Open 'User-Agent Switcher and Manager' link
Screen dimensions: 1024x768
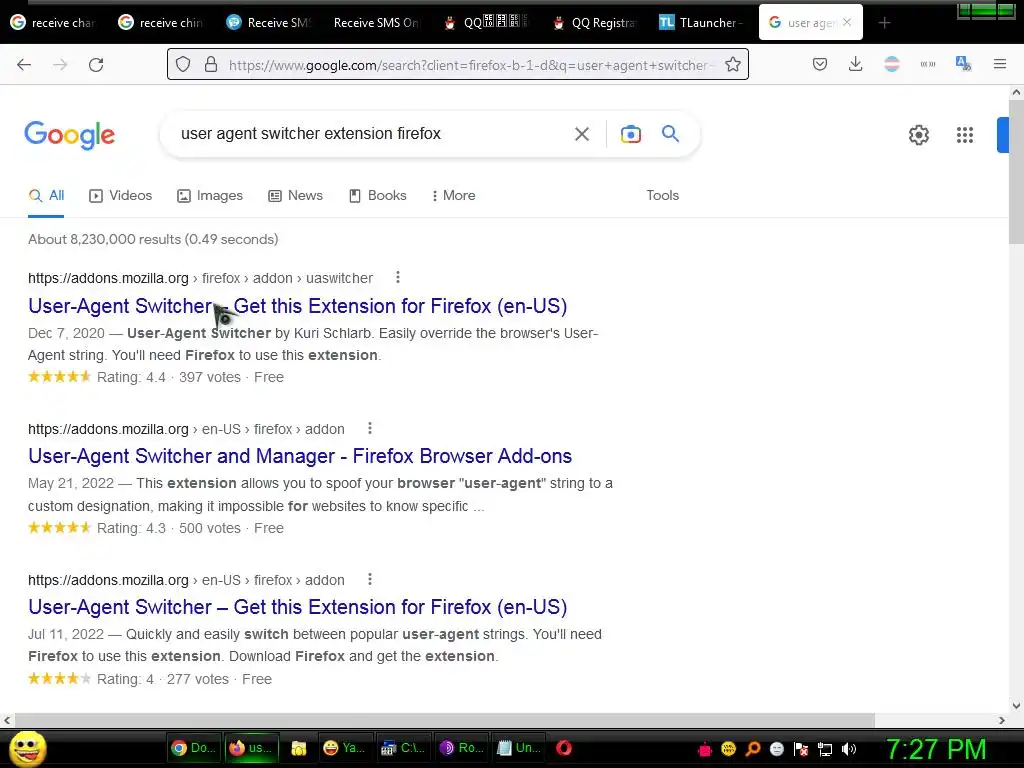pos(300,456)
